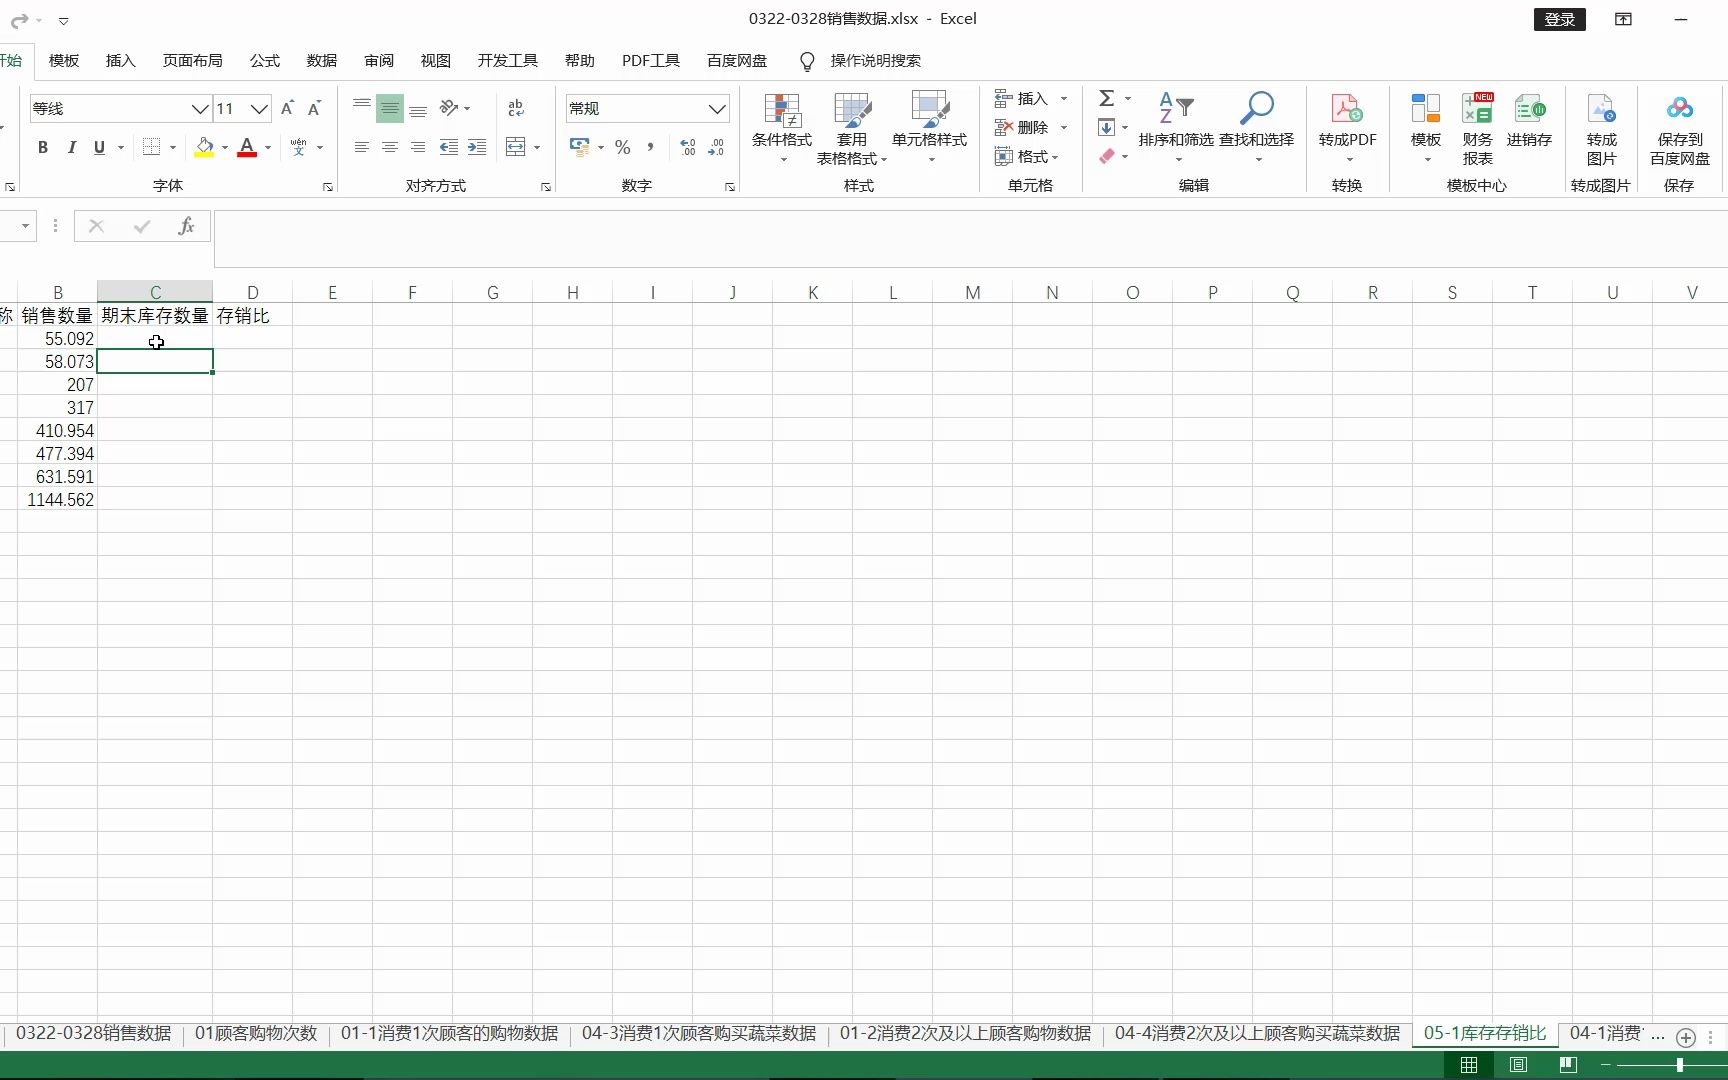Click Convert to Picture (转成图片)
The image size is (1728, 1080).
click(1602, 128)
